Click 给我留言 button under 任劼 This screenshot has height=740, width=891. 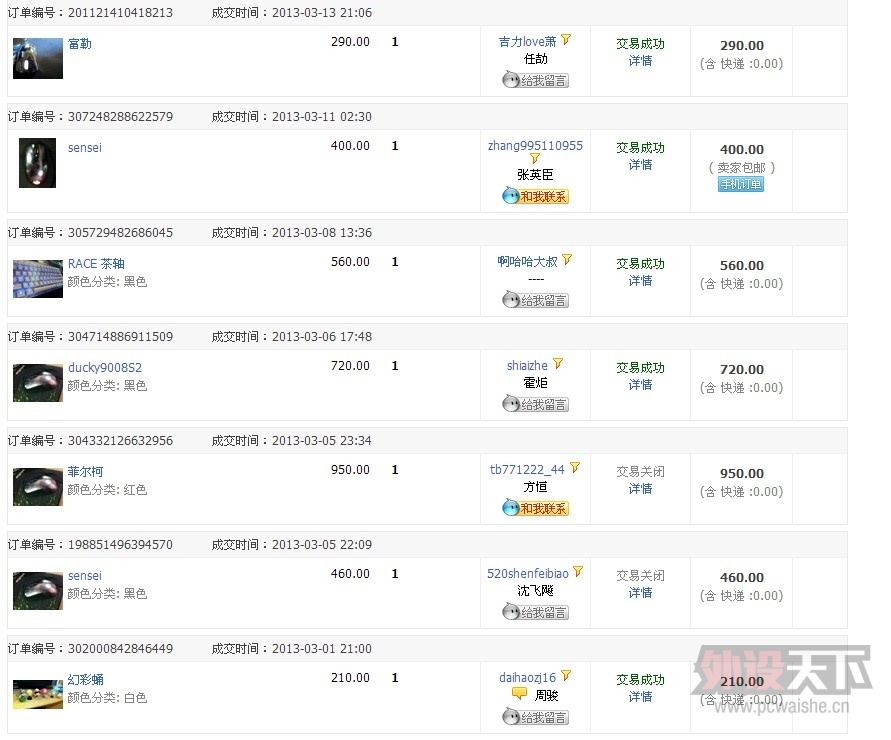coord(535,80)
